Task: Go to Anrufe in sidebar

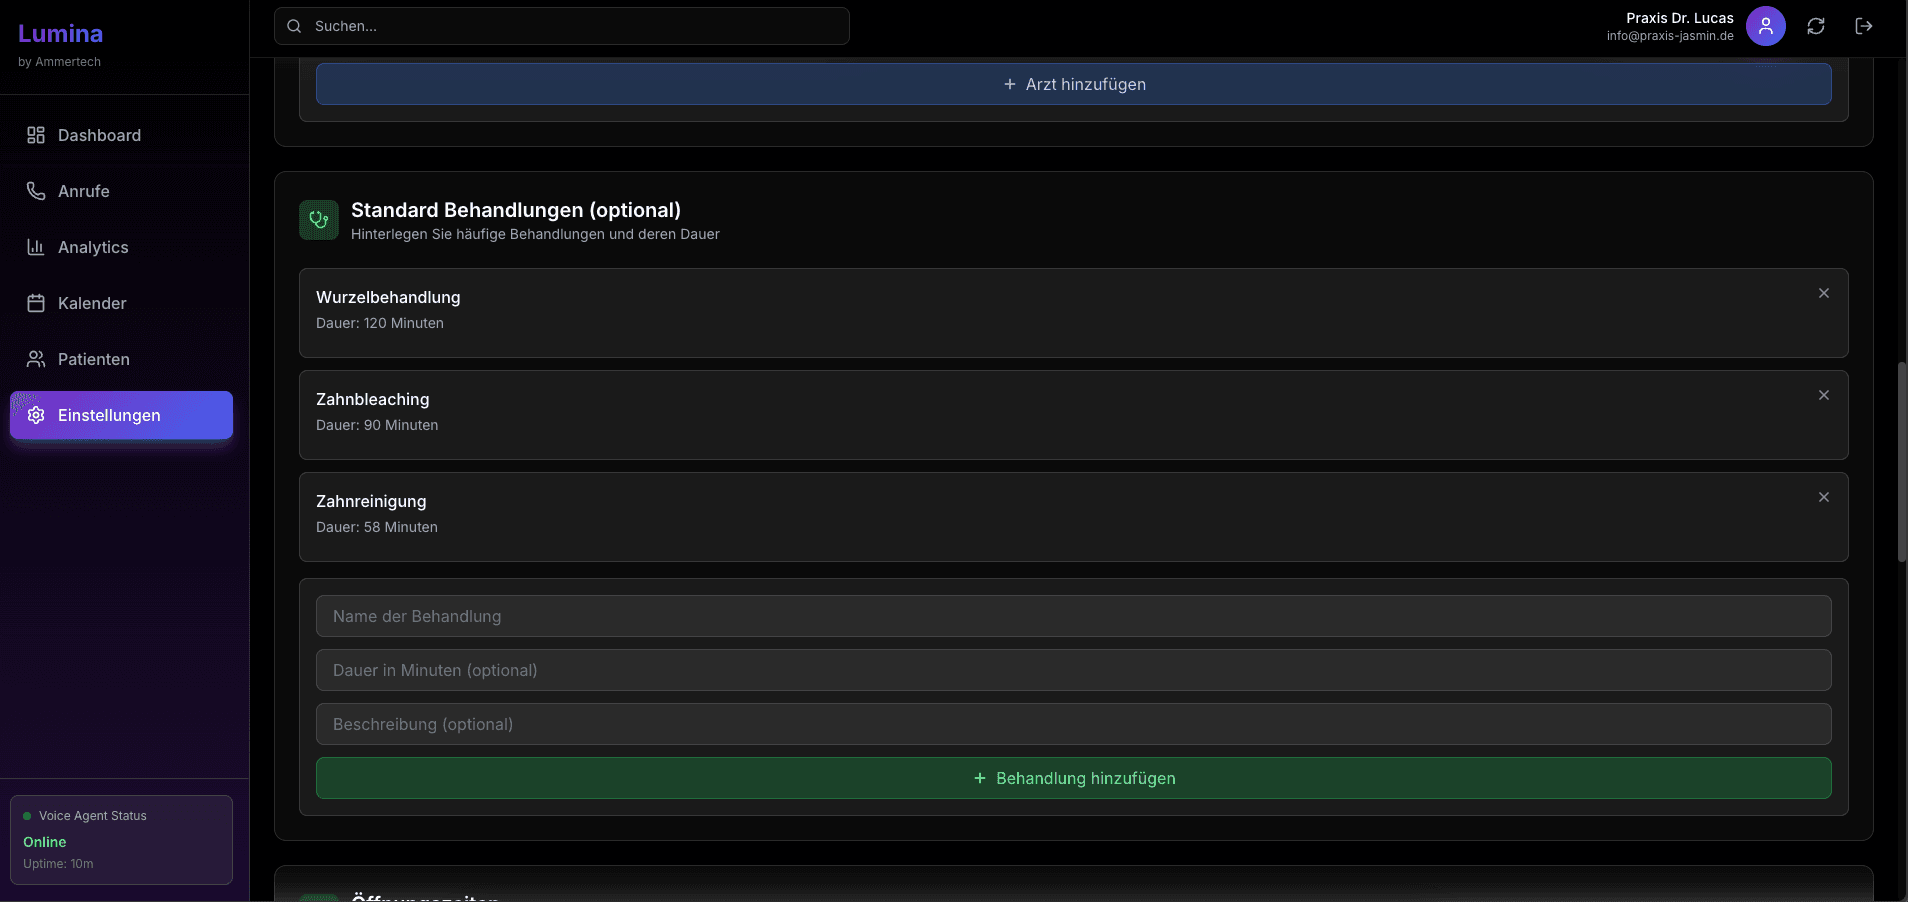Action: 84,191
